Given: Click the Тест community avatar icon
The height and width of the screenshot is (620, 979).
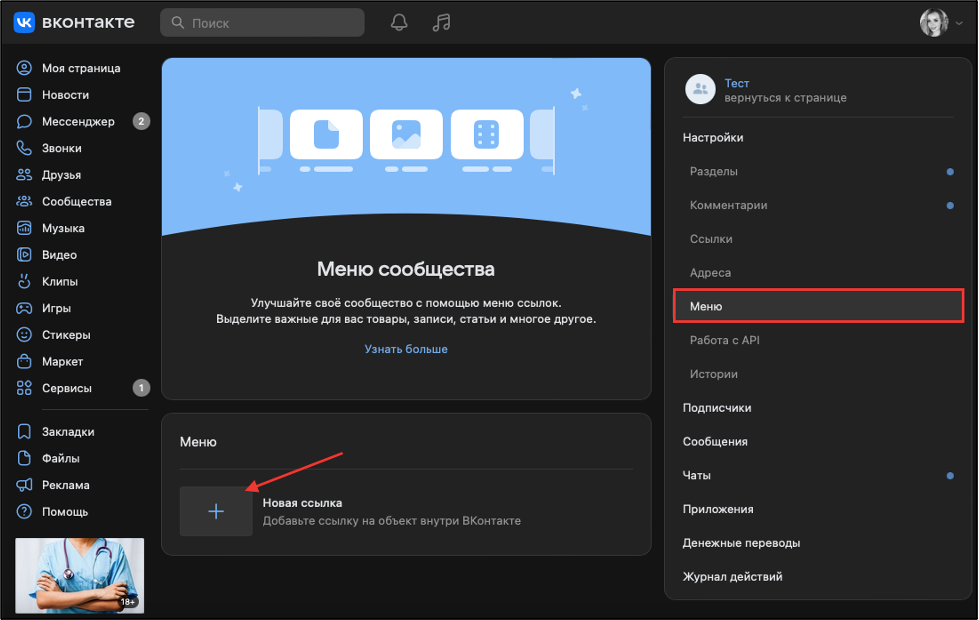Looking at the screenshot, I should coord(700,89).
